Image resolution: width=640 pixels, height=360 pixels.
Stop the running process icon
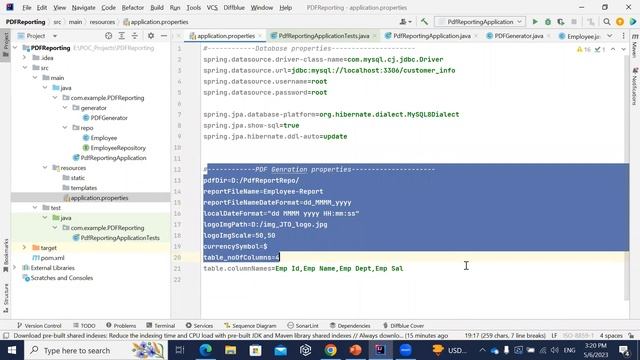(x=574, y=22)
